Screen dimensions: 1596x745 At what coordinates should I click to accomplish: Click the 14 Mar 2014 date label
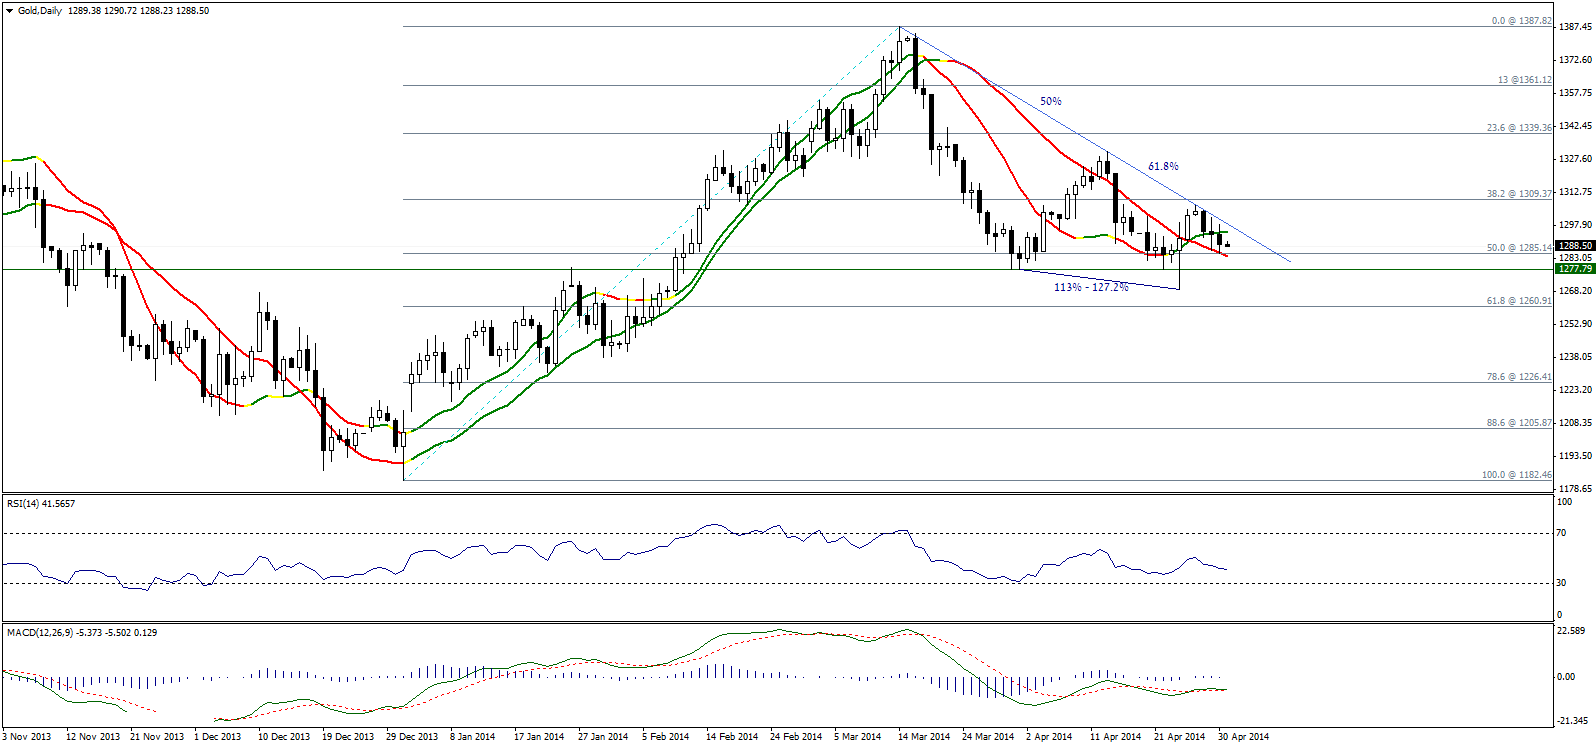(x=924, y=737)
